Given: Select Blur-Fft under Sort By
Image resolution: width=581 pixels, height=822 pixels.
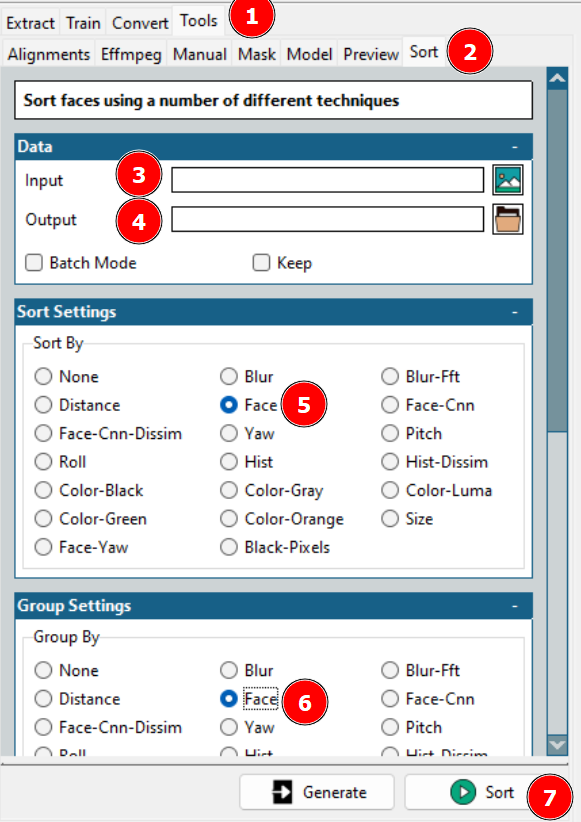Looking at the screenshot, I should tap(390, 376).
